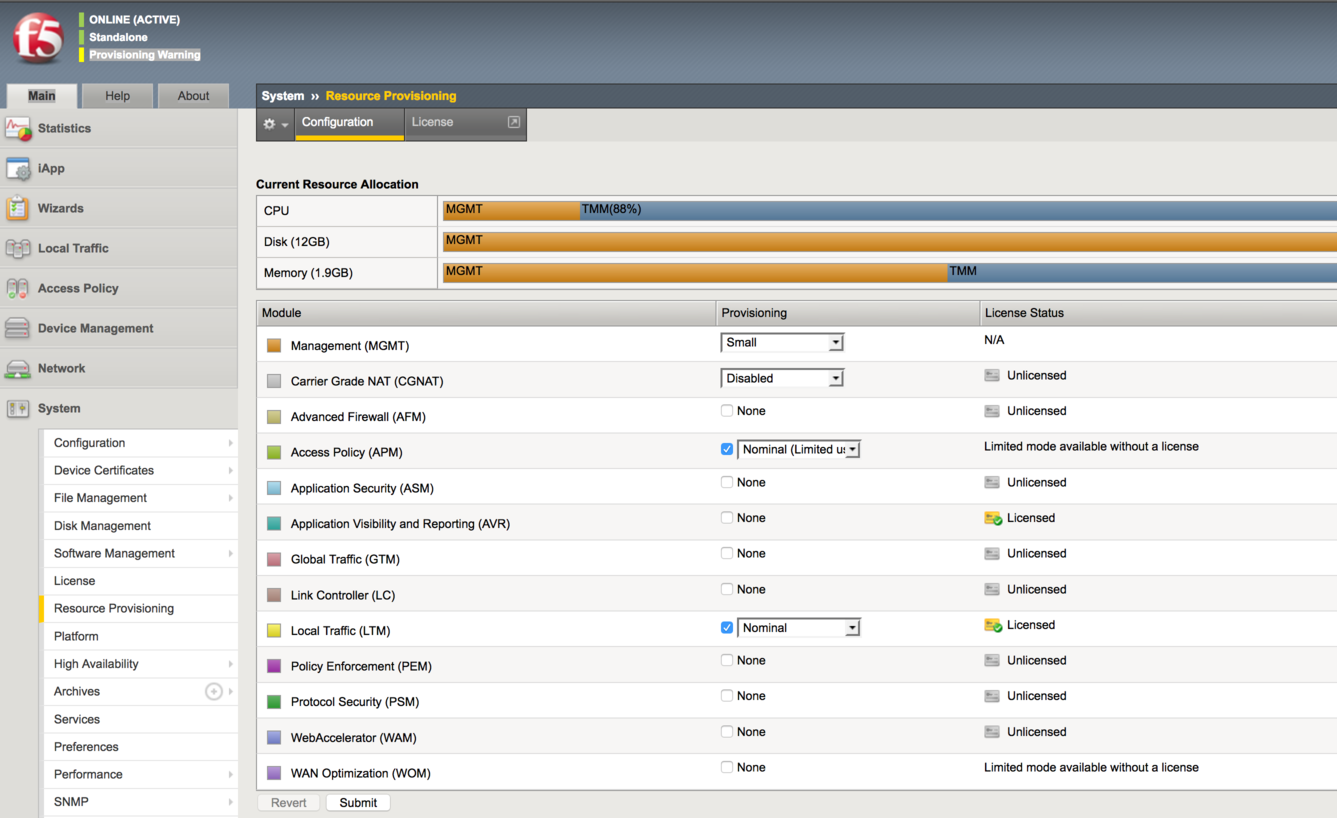The width and height of the screenshot is (1337, 818).
Task: Click the AVR Licensed status icon
Action: tap(993, 518)
